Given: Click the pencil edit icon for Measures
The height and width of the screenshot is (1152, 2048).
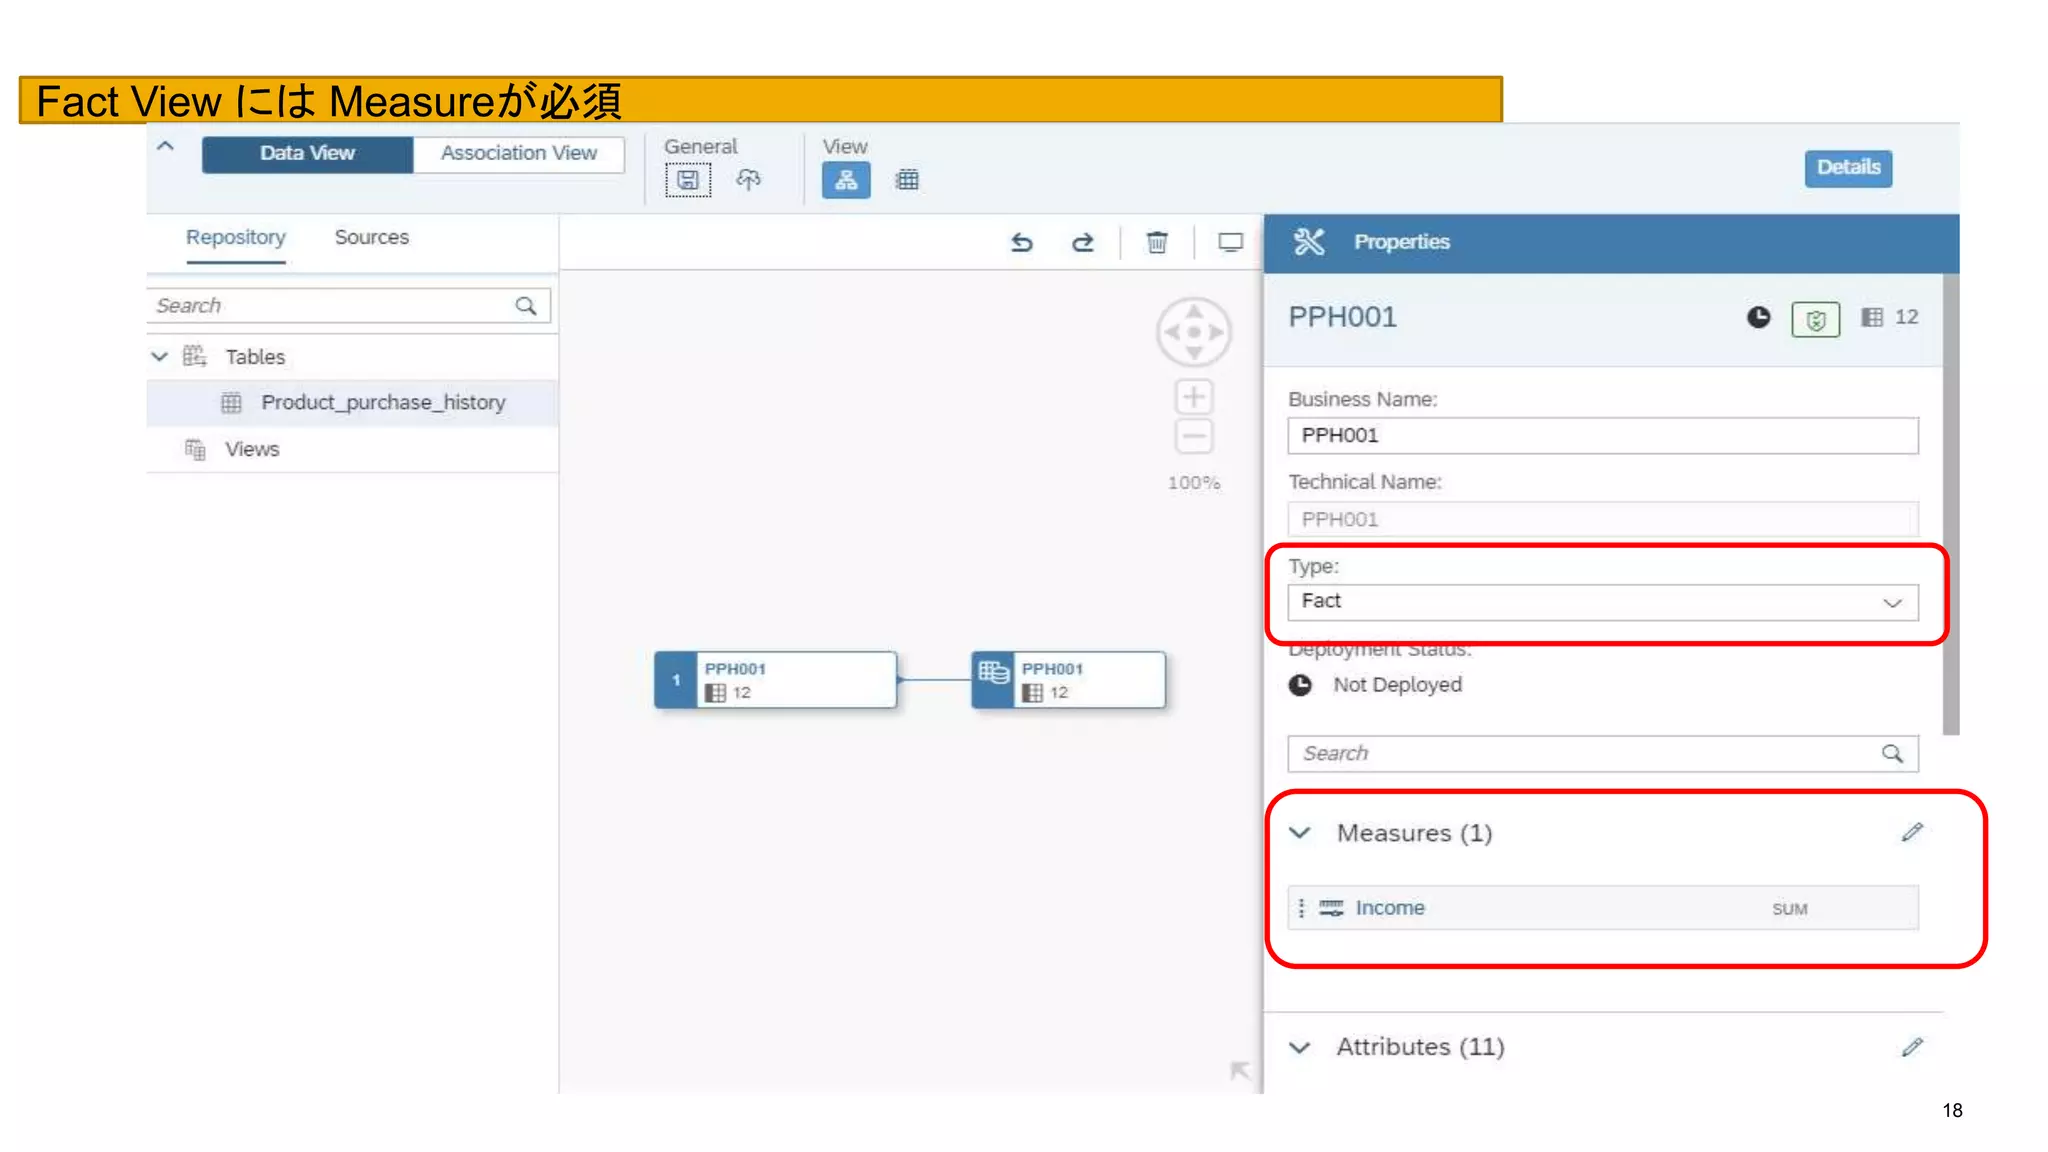Looking at the screenshot, I should [x=1912, y=832].
